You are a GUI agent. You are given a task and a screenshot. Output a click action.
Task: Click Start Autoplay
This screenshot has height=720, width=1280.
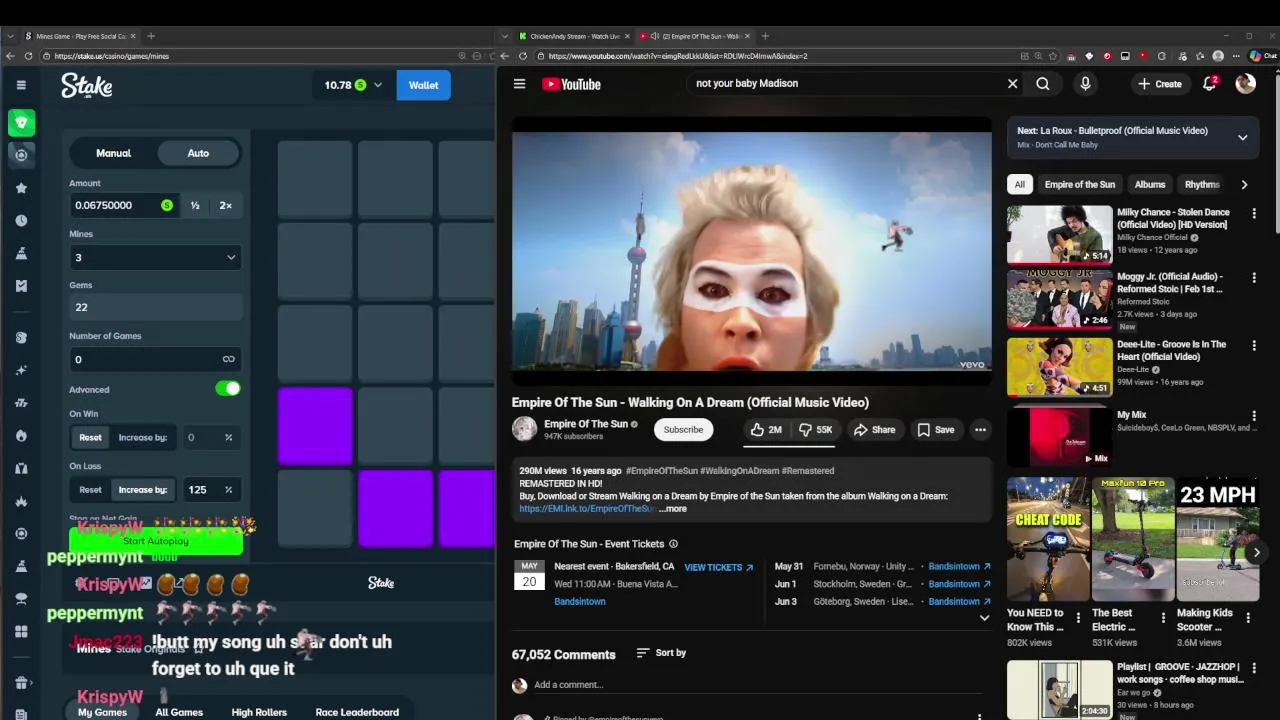coord(155,541)
